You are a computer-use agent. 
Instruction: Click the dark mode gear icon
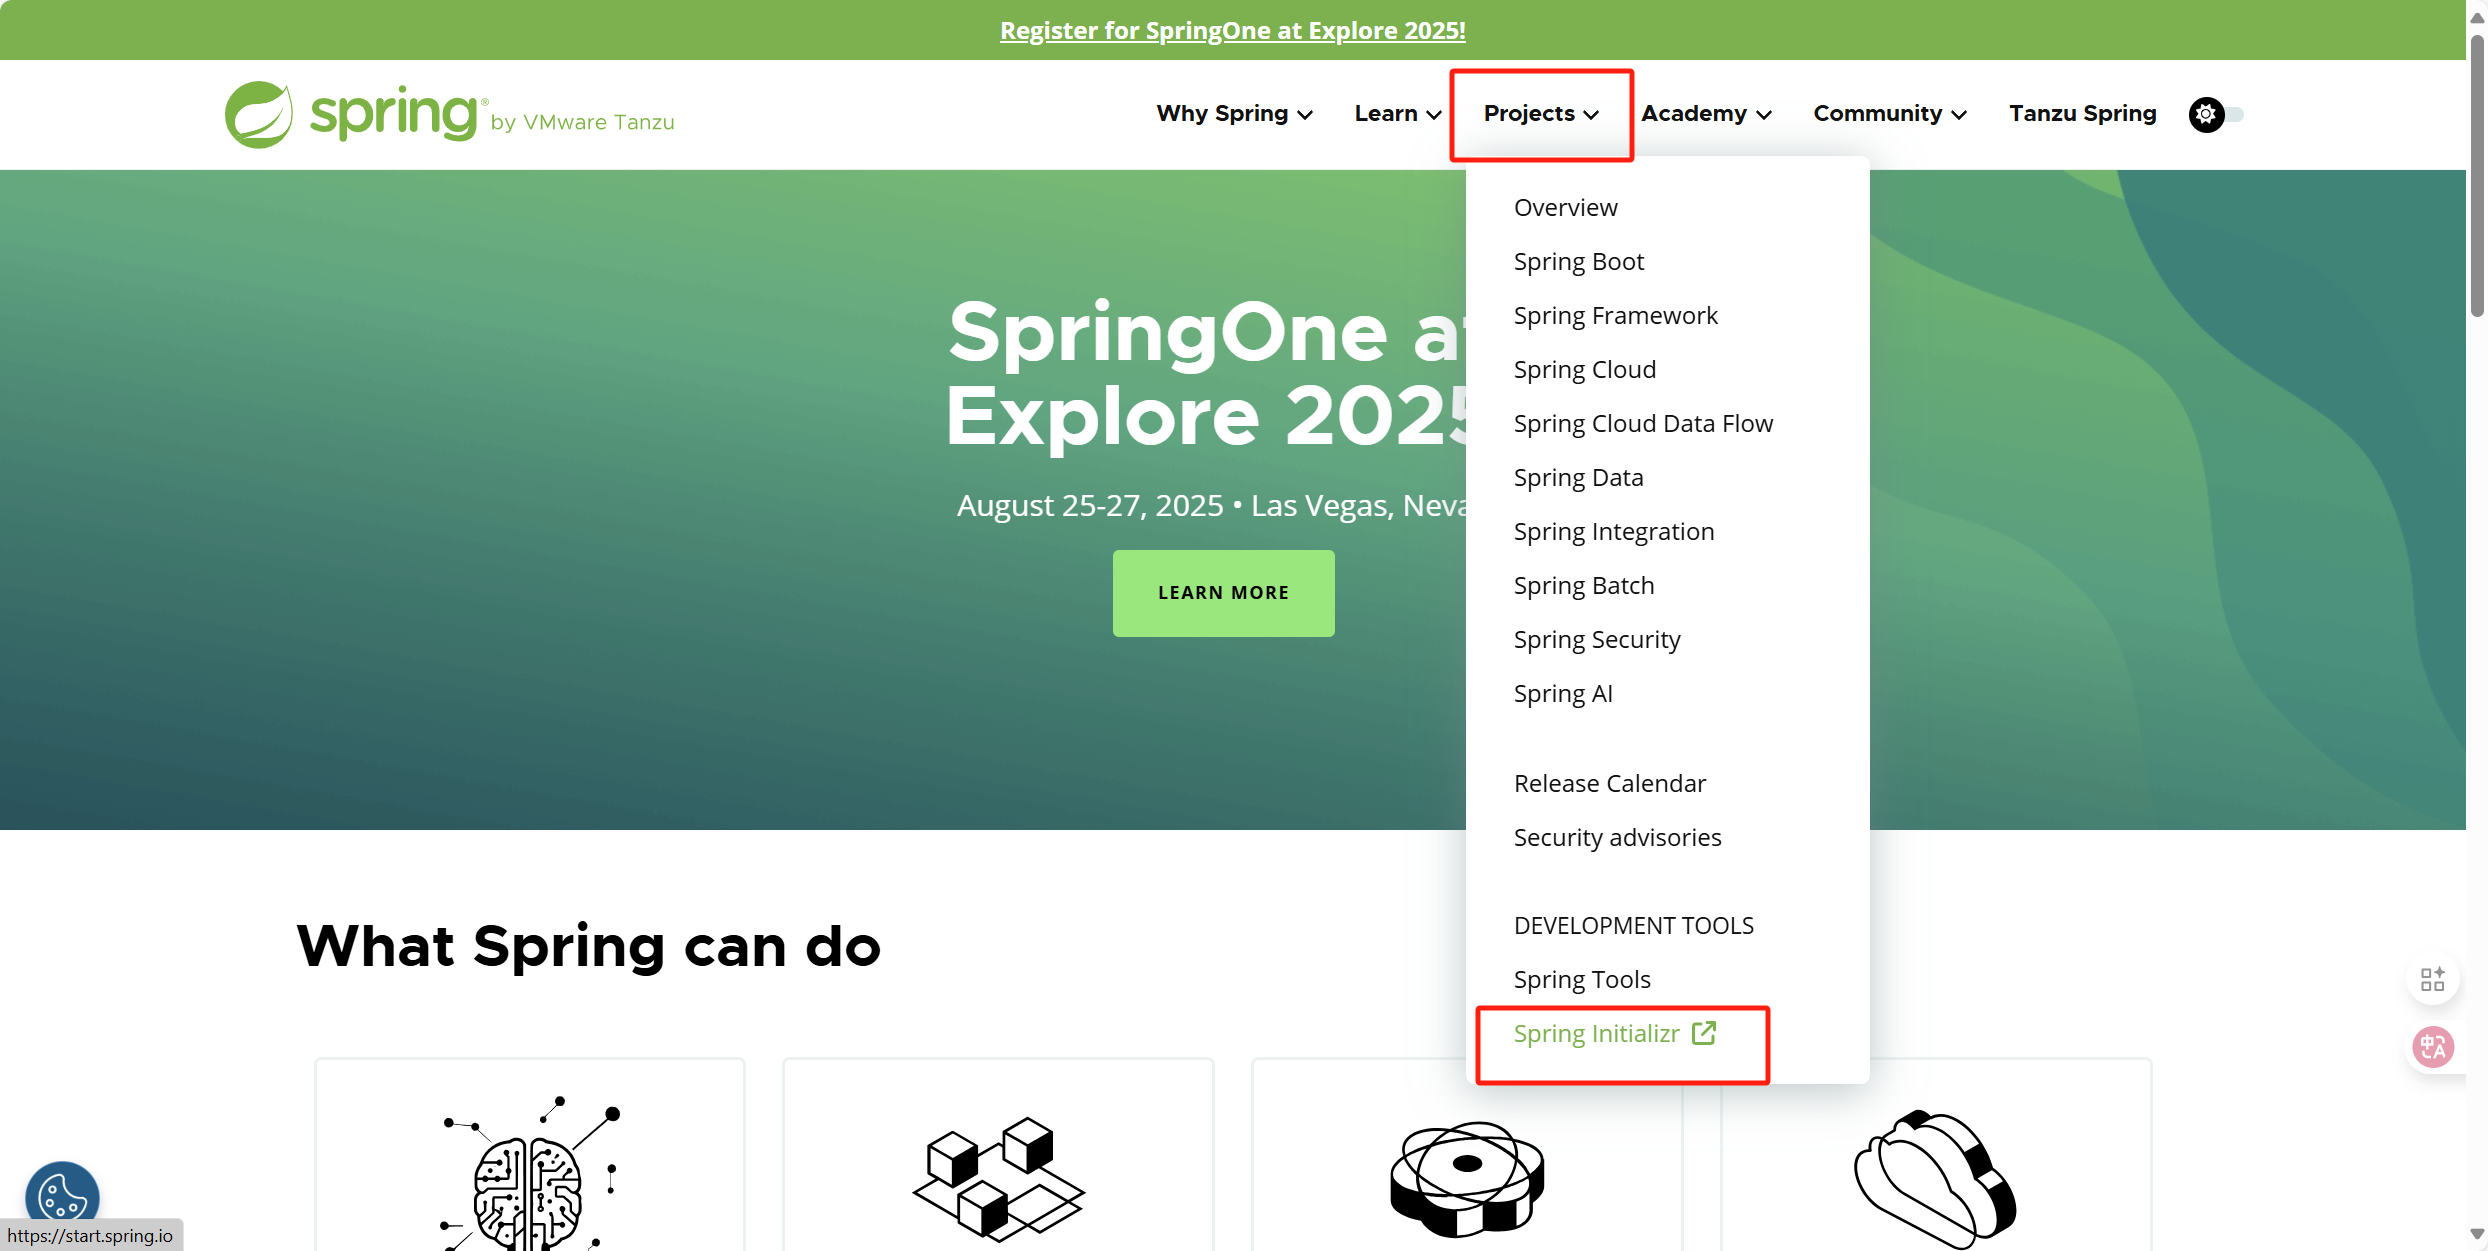(x=2204, y=114)
